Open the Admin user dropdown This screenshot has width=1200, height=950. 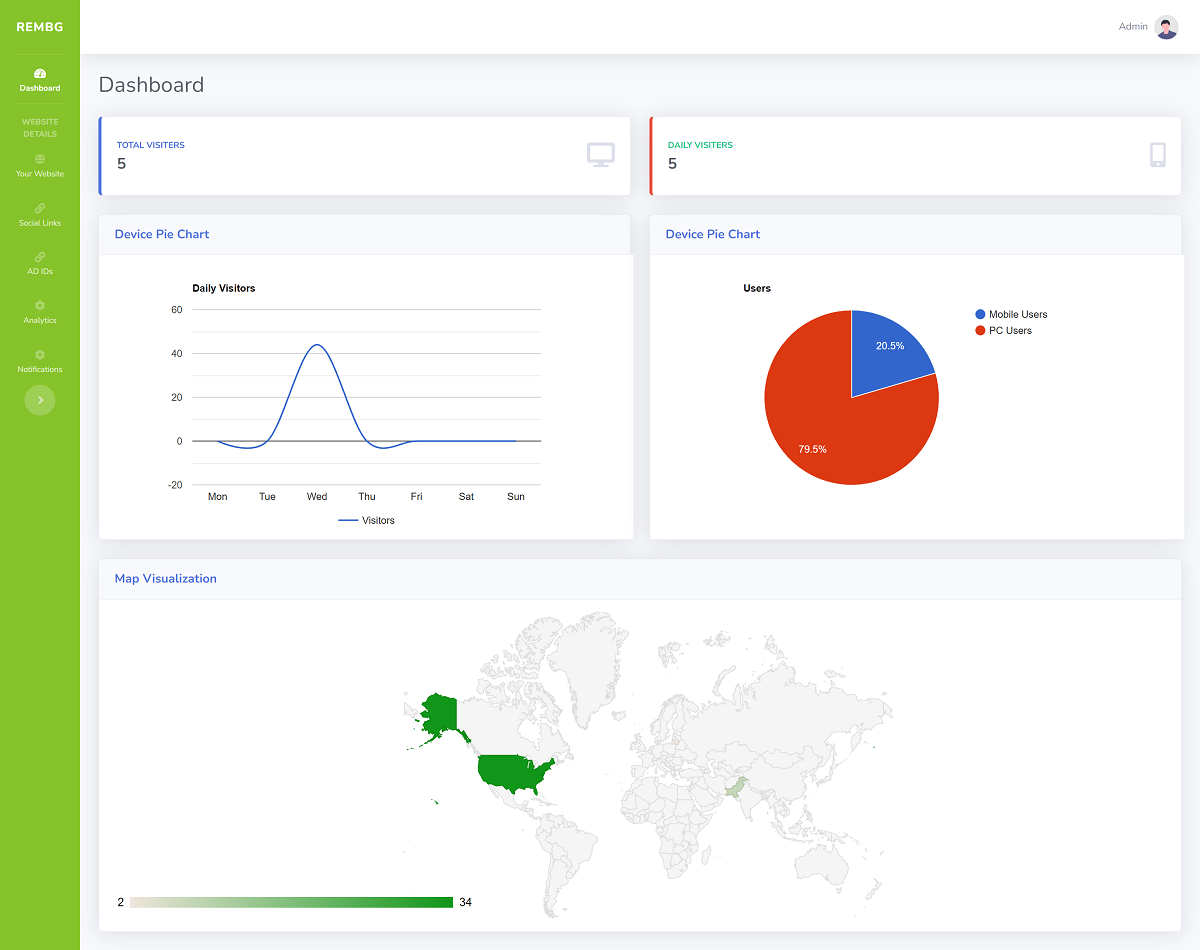point(1148,27)
